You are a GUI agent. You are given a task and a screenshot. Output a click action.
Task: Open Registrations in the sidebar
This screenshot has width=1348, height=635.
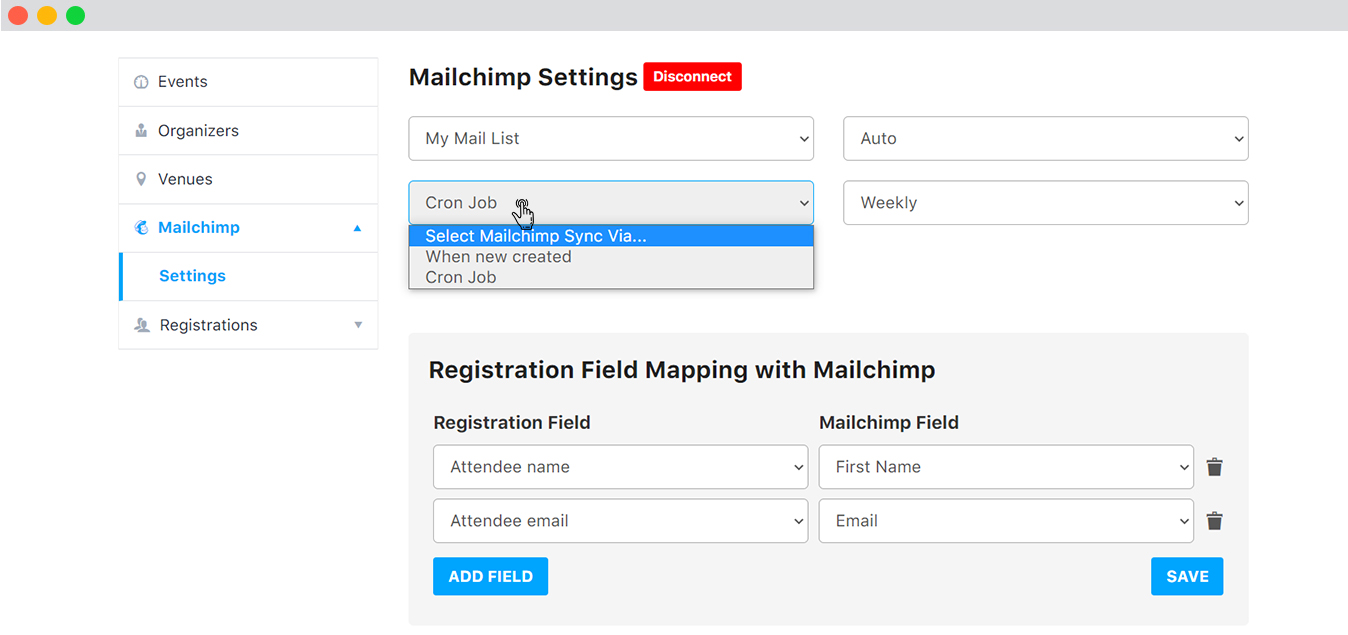point(248,325)
